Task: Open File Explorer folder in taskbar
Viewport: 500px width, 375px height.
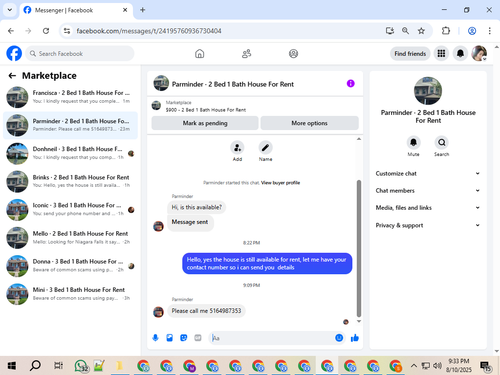Action: click(119, 366)
